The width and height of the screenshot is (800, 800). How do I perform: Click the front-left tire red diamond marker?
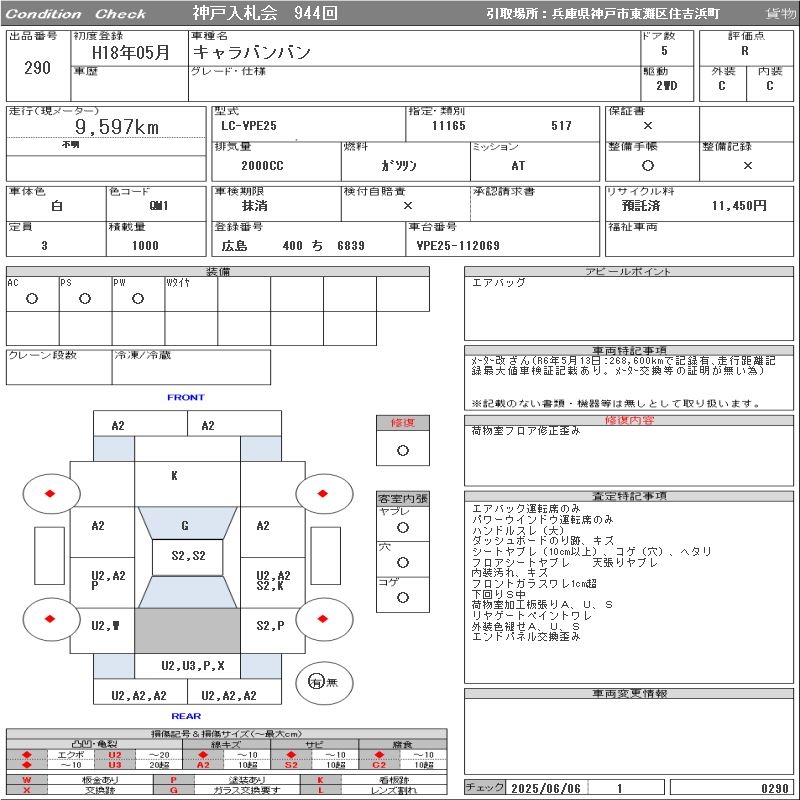click(50, 493)
